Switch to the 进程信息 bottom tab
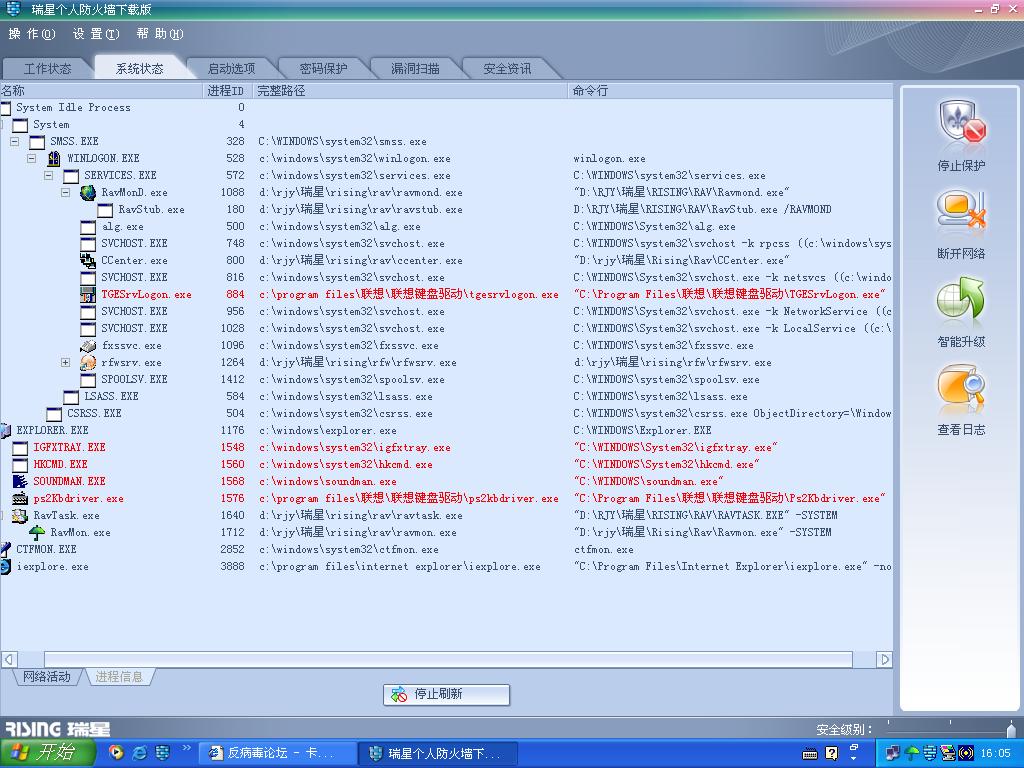The image size is (1024, 768). (119, 677)
